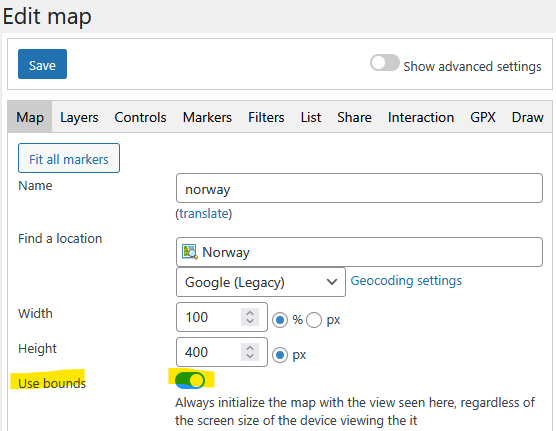
Task: Increase the Width value with up arrow
Action: pos(250,313)
